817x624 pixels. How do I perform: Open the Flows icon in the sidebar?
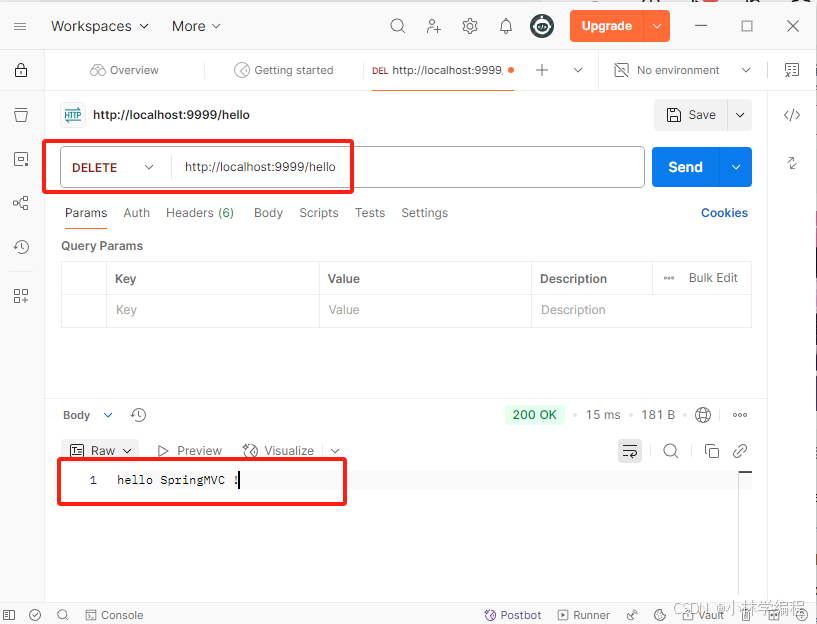pyautogui.click(x=20, y=203)
